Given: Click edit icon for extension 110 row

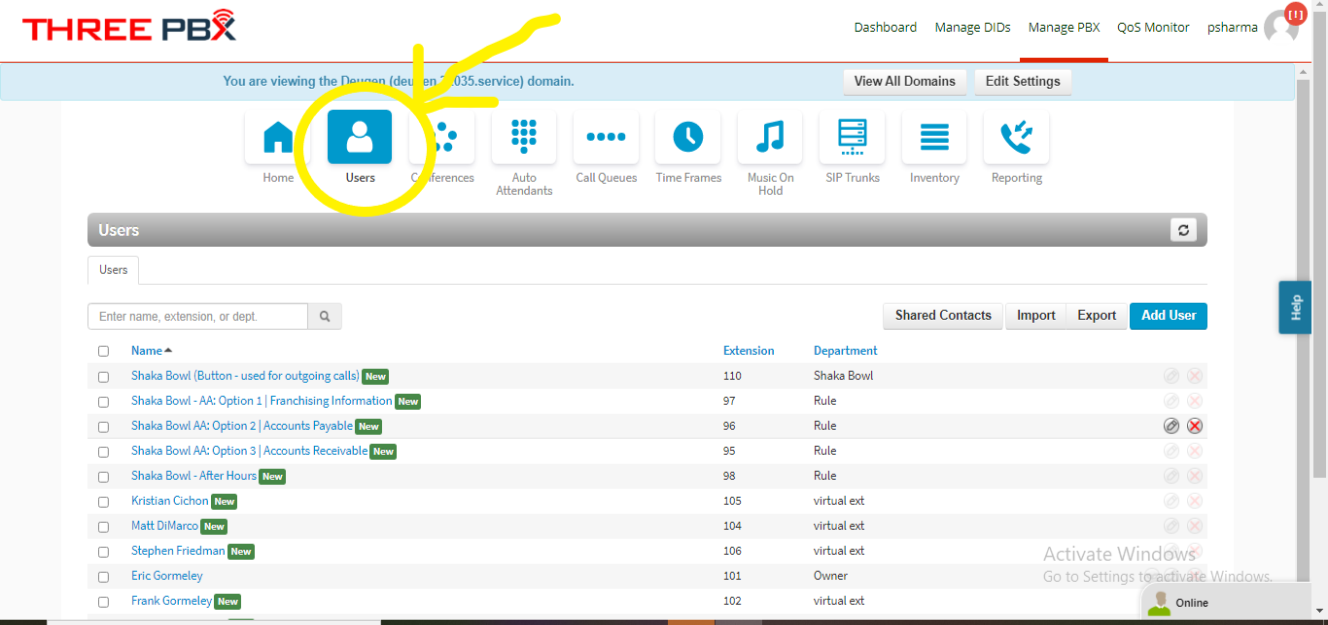Looking at the screenshot, I should (x=1172, y=376).
